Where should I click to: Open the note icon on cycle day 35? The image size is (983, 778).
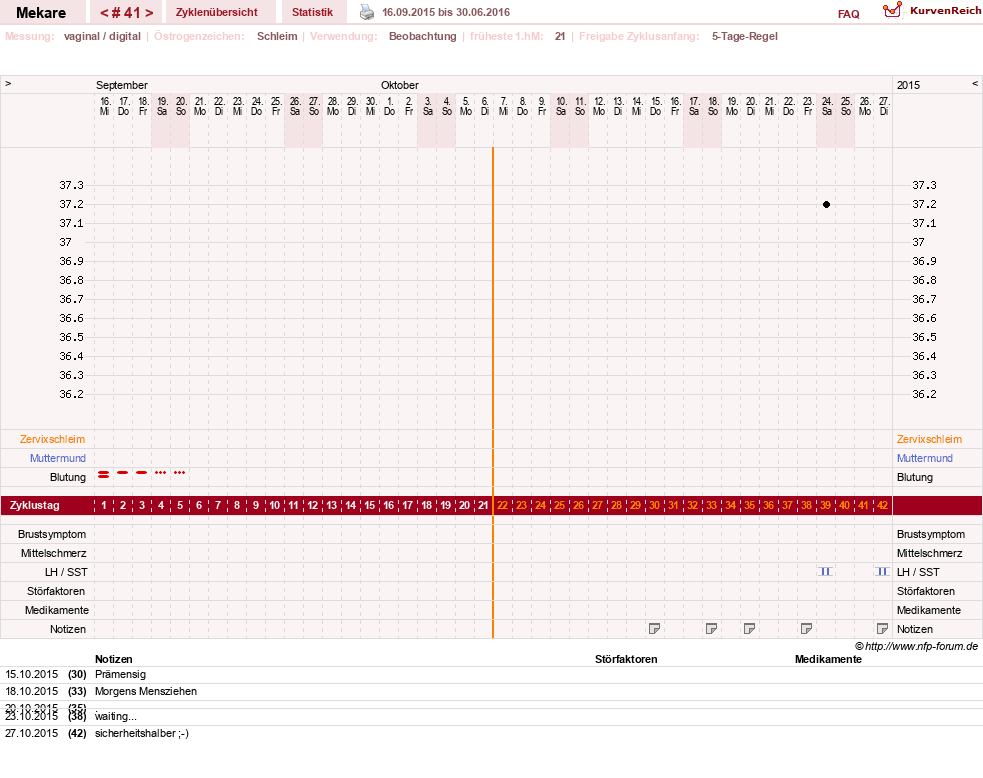[x=749, y=629]
